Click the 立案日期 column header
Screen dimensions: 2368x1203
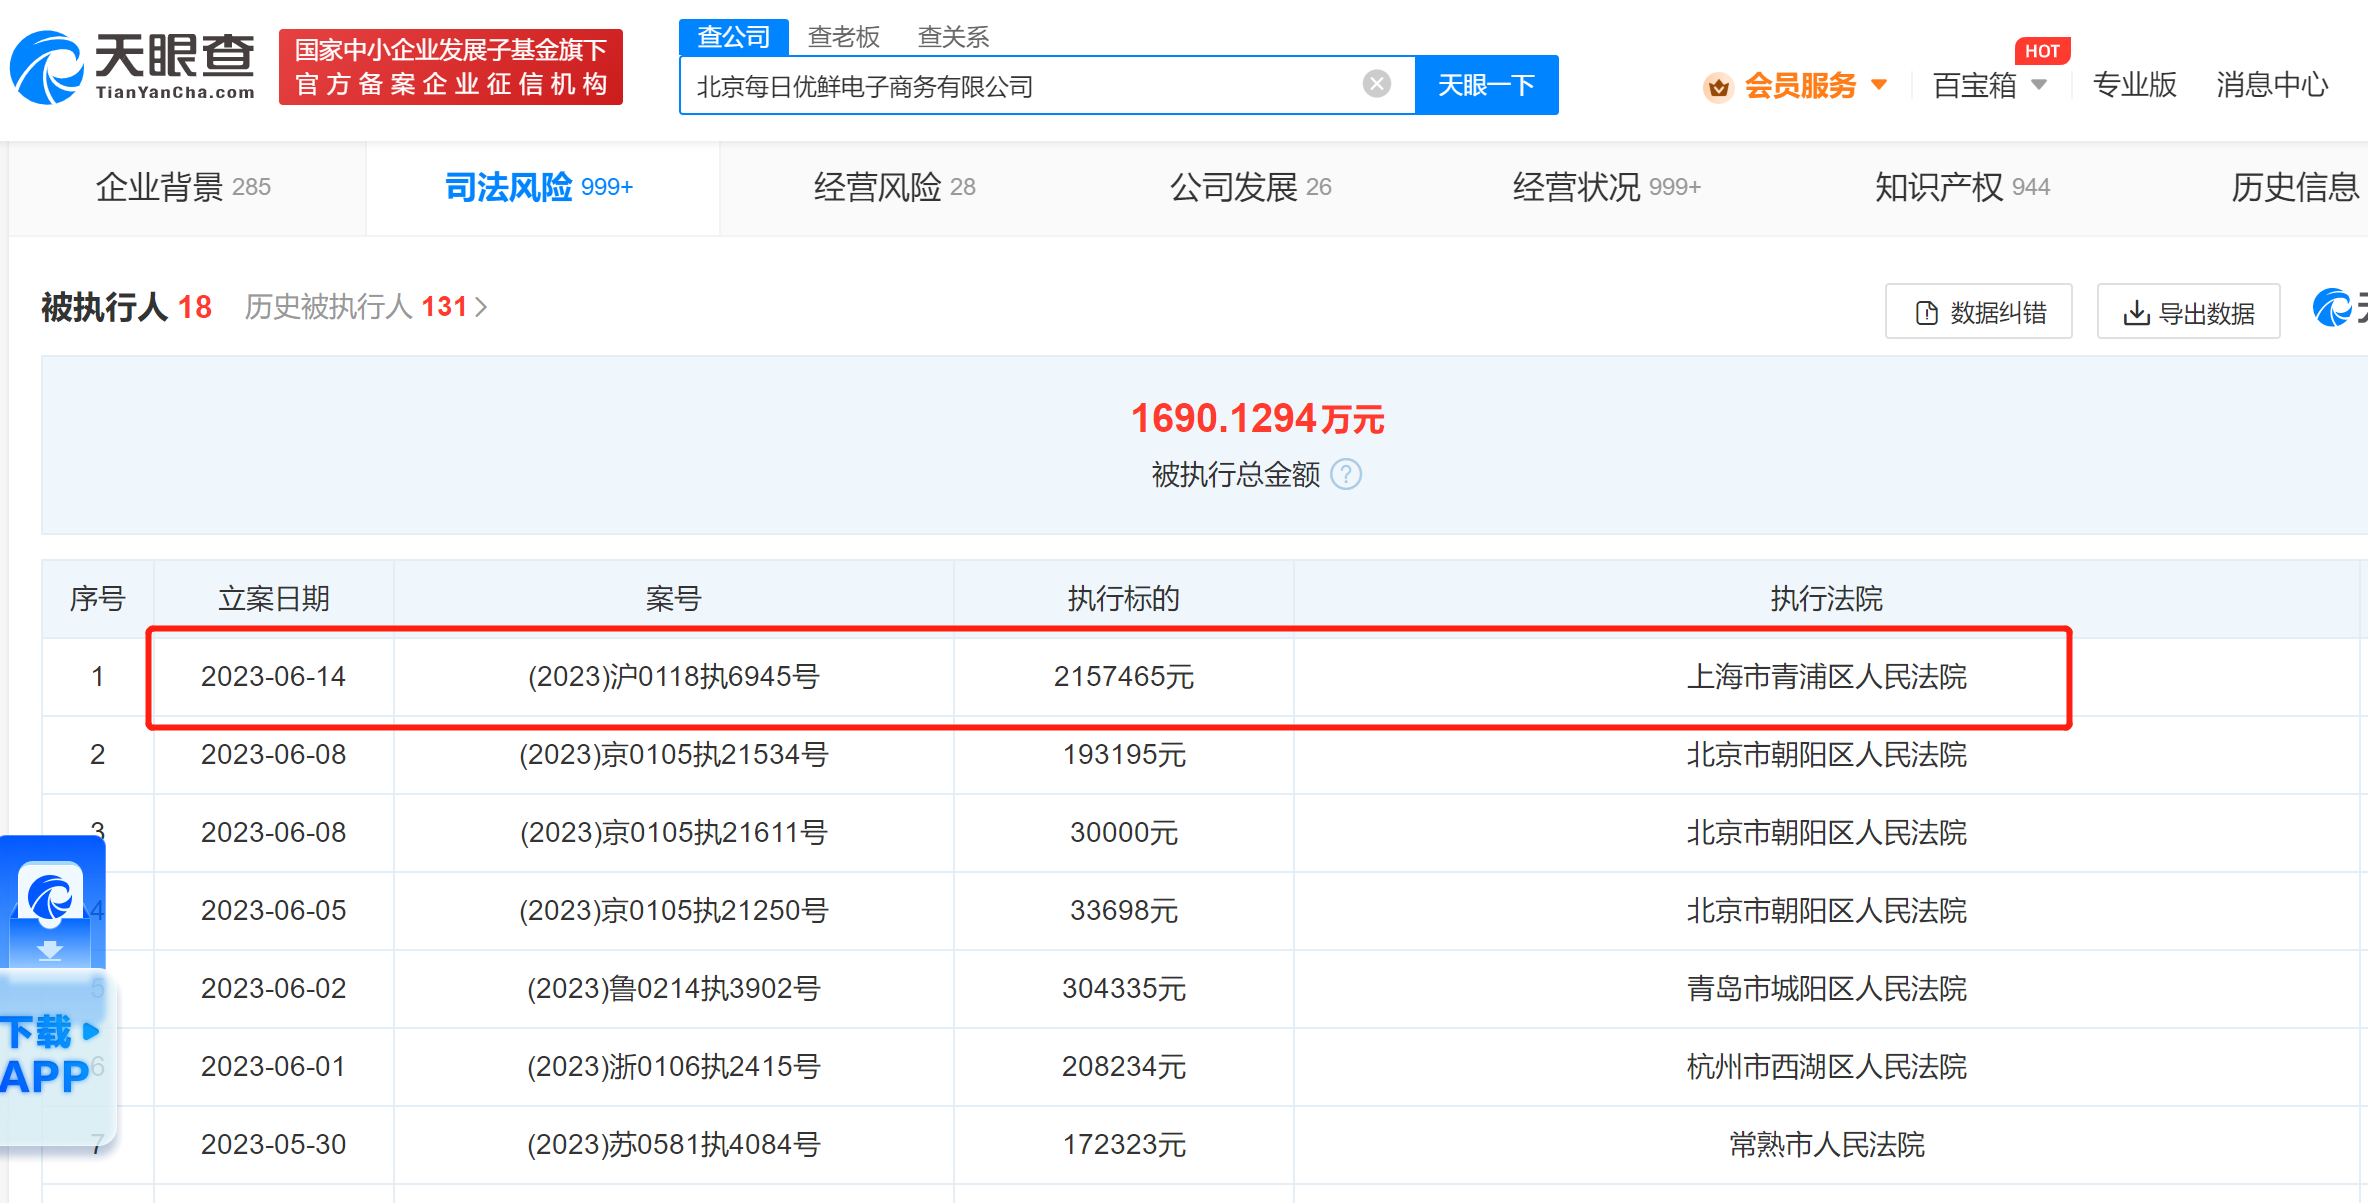pos(273,599)
